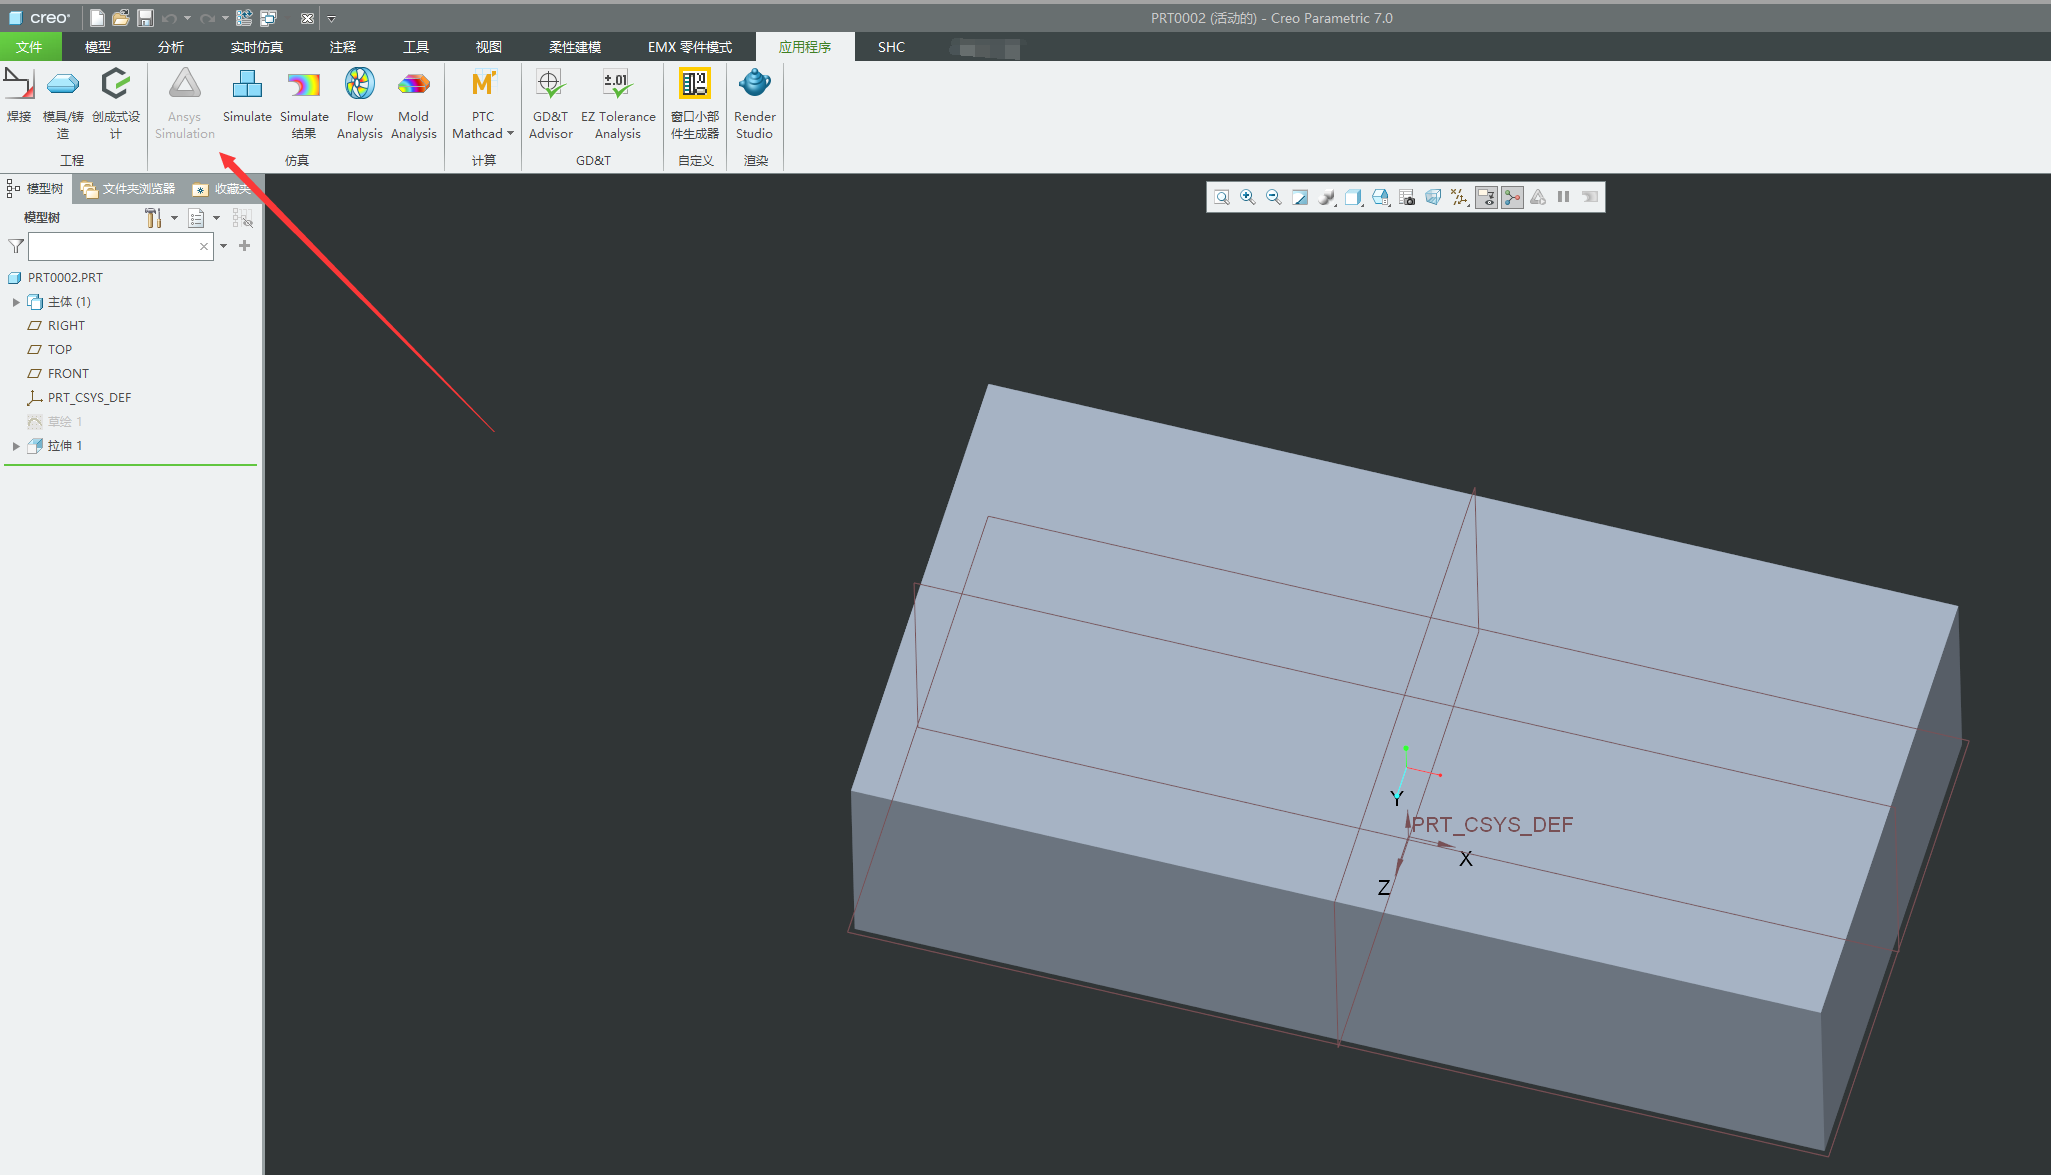Open the Welding (焊接) application

pyautogui.click(x=19, y=96)
